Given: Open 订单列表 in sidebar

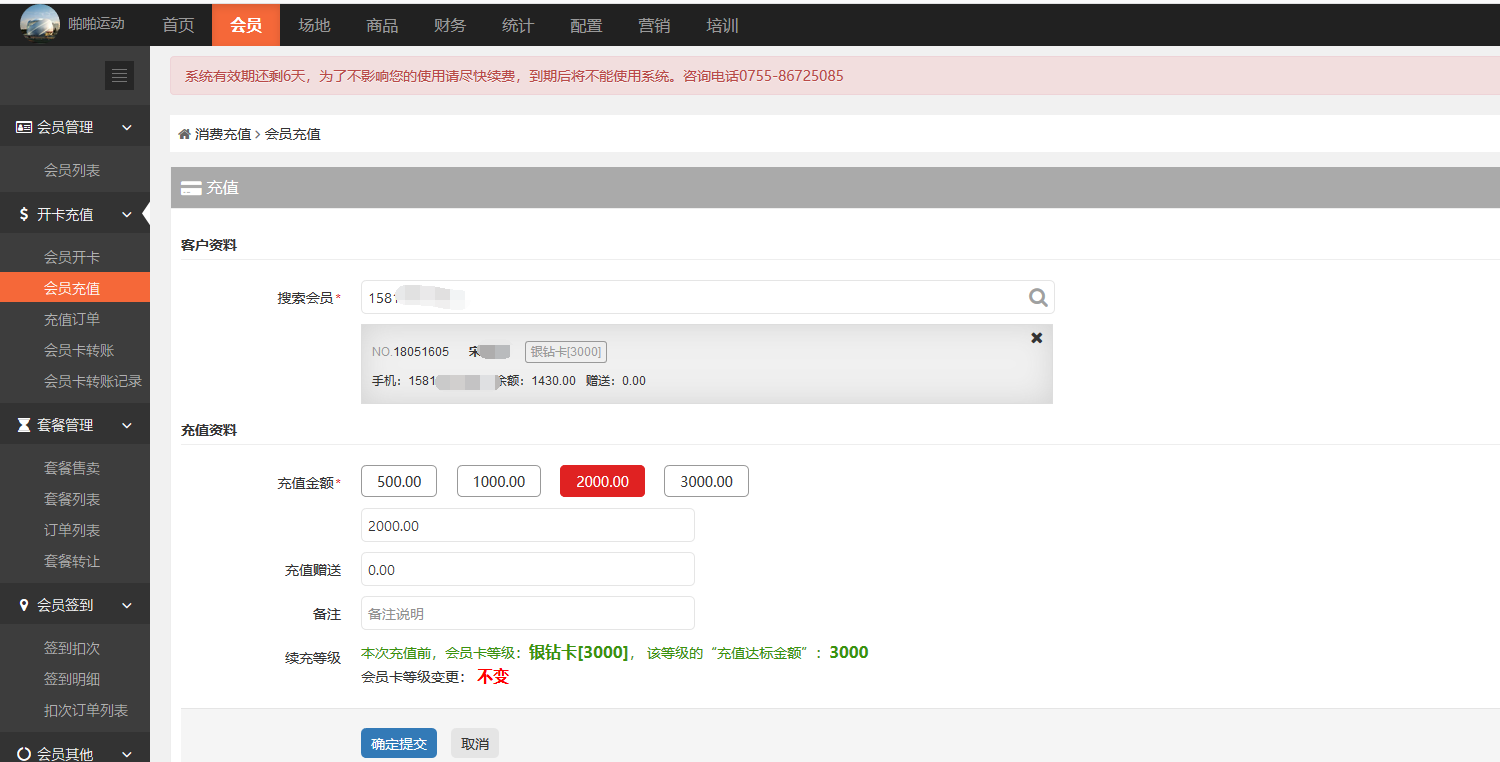Looking at the screenshot, I should point(72,530).
